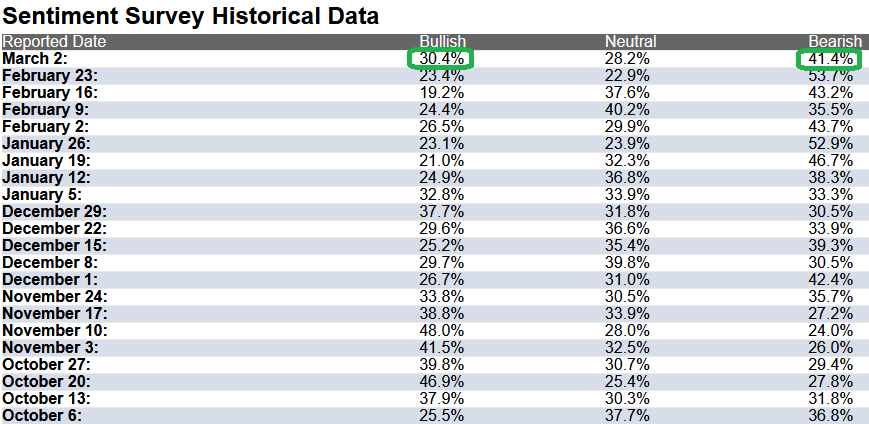The image size is (869, 424).
Task: Select the February 23 row label
Action: (x=50, y=76)
